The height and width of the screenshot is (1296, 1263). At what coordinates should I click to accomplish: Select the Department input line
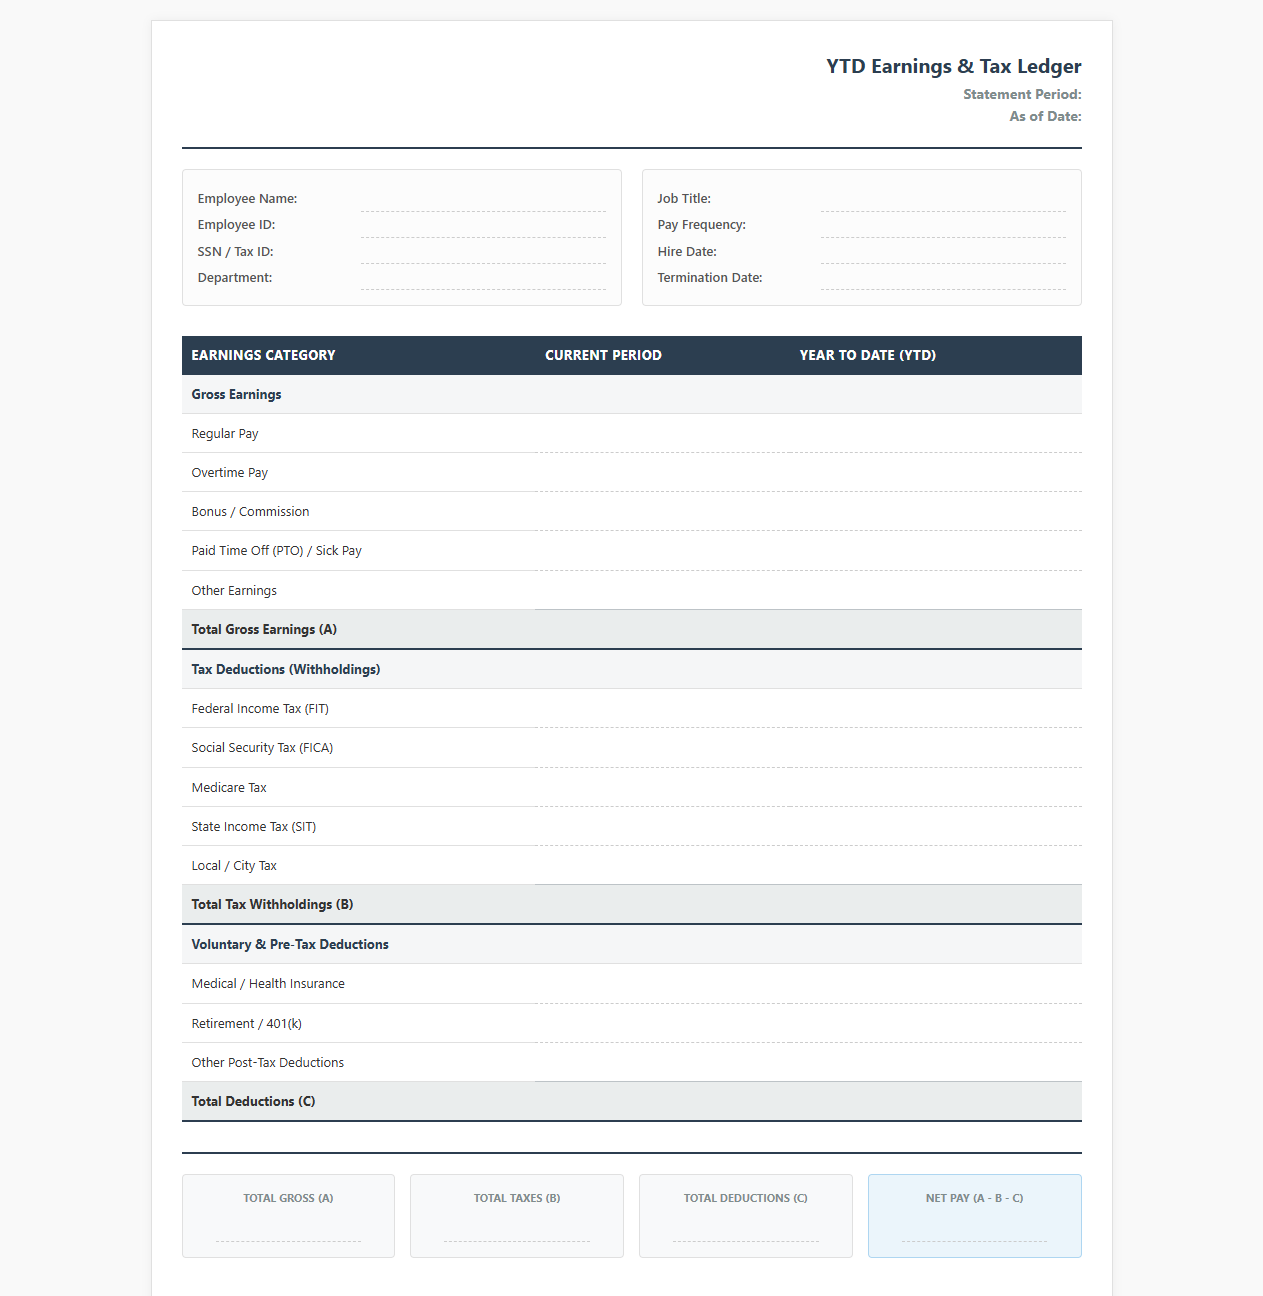click(483, 278)
